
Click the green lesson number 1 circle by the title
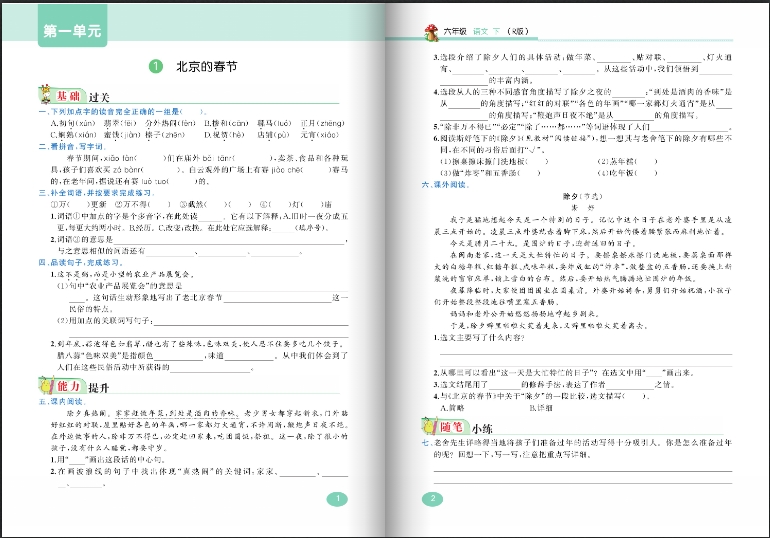pos(154,67)
